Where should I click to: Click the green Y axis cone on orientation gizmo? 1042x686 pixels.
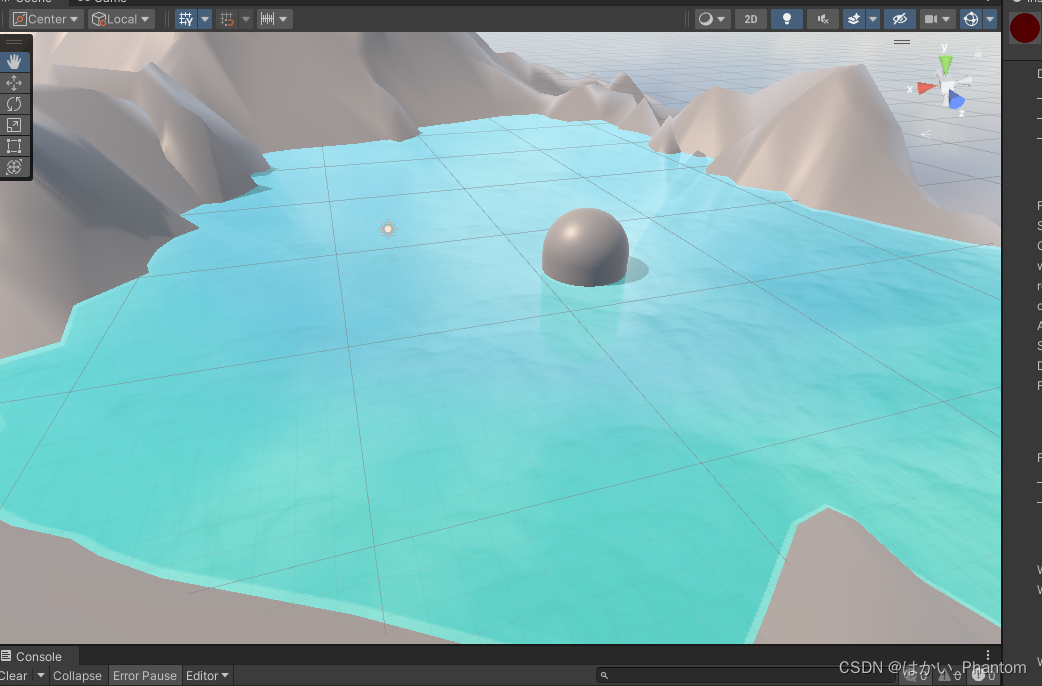tap(945, 64)
